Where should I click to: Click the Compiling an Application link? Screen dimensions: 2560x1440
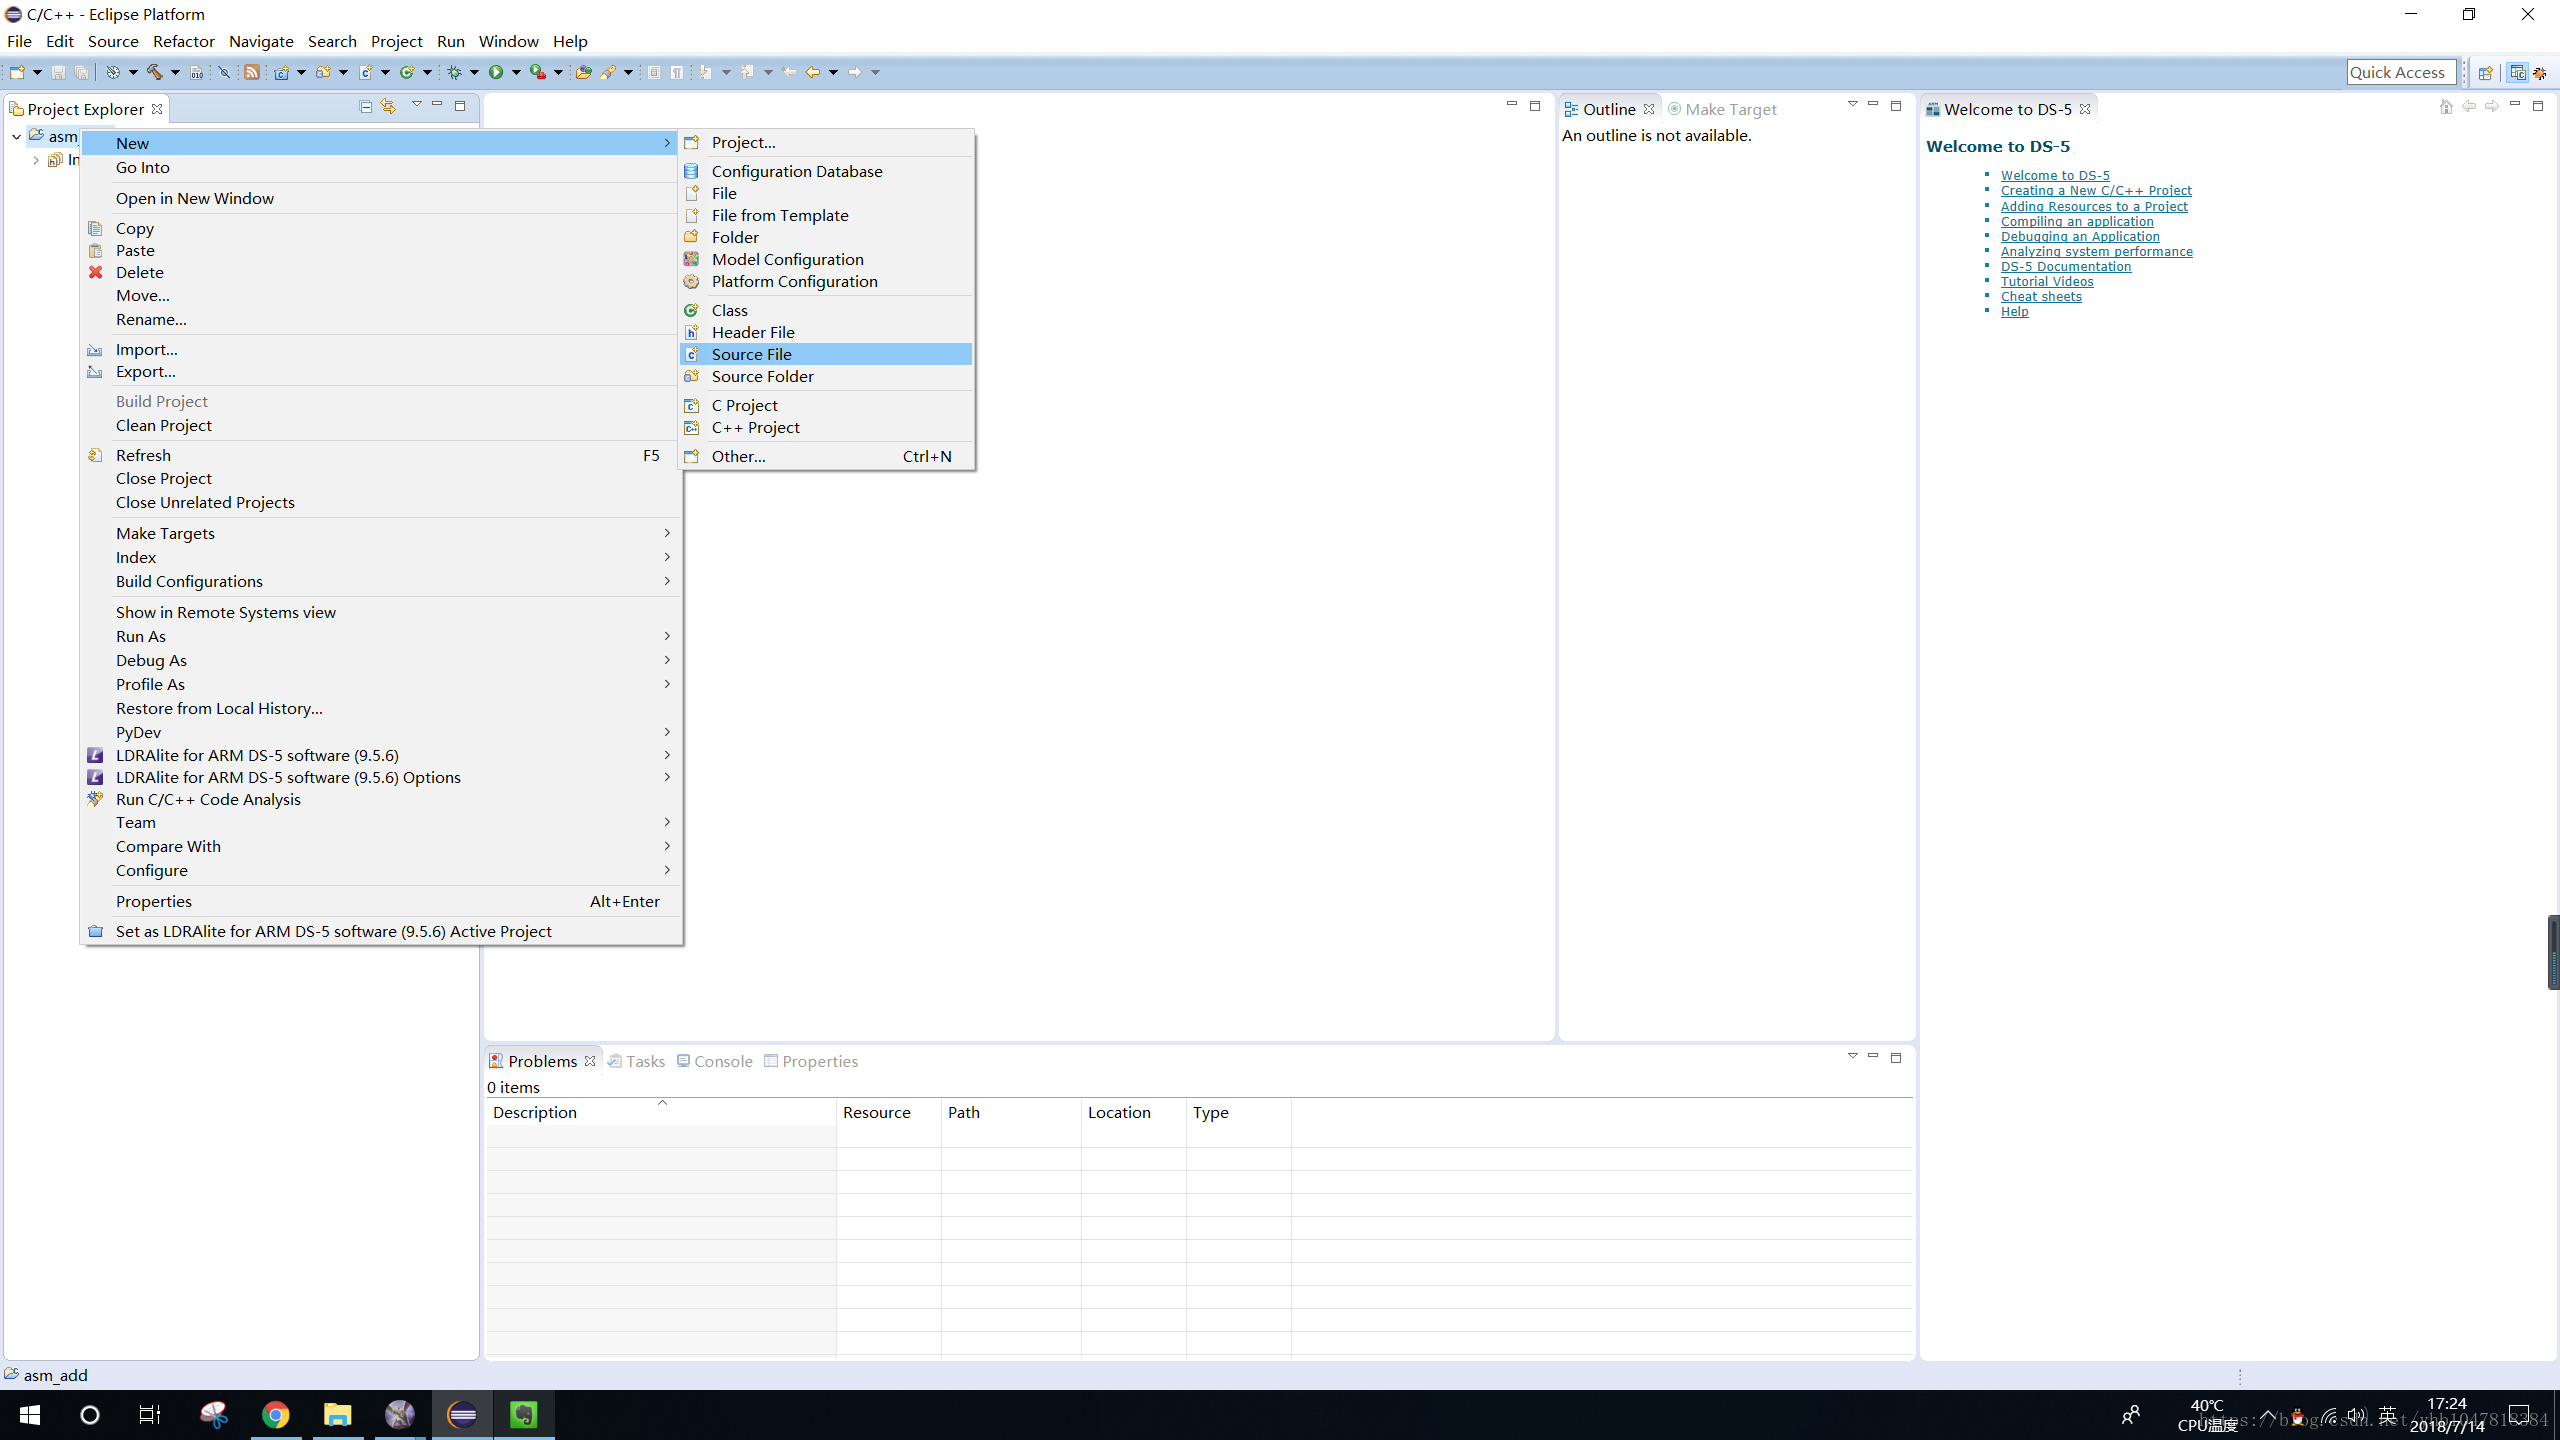tap(2075, 220)
